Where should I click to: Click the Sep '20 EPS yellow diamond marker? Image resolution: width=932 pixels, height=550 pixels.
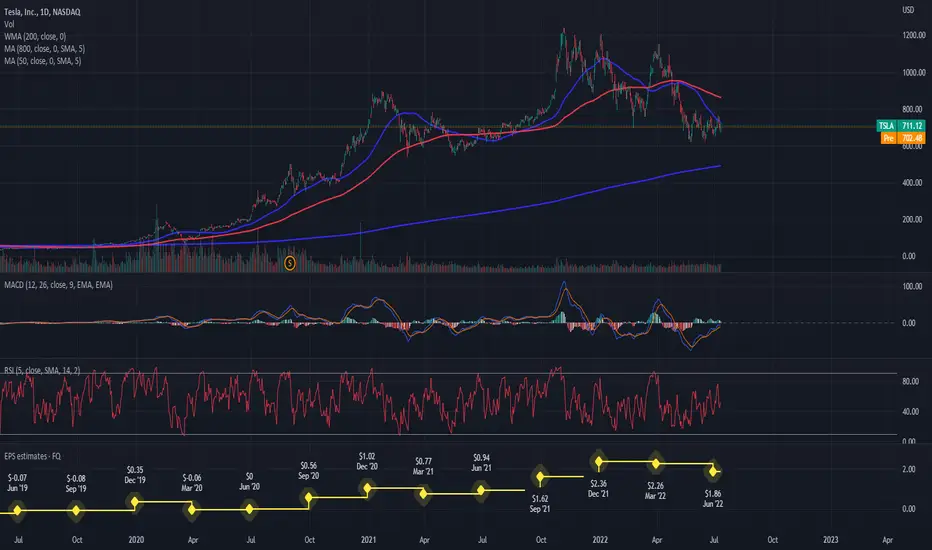click(x=308, y=498)
